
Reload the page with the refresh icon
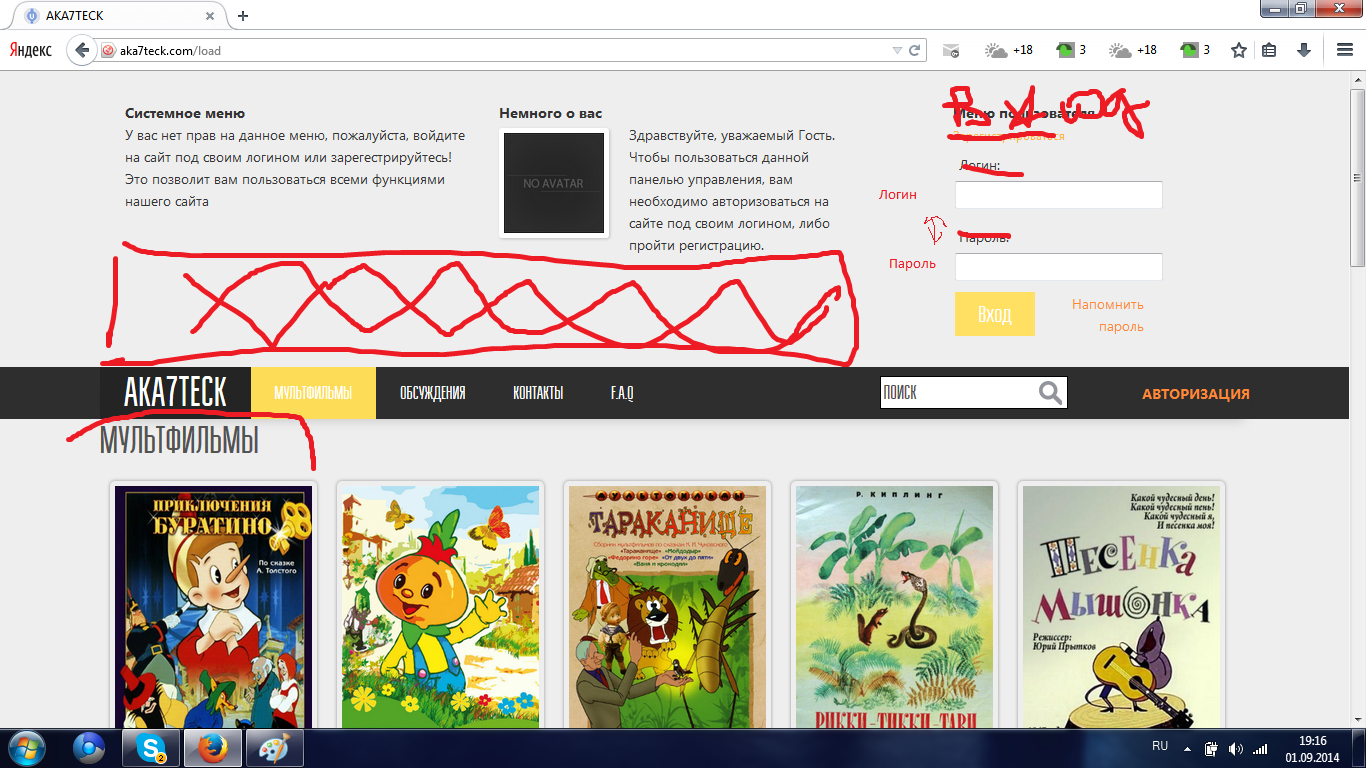(914, 50)
